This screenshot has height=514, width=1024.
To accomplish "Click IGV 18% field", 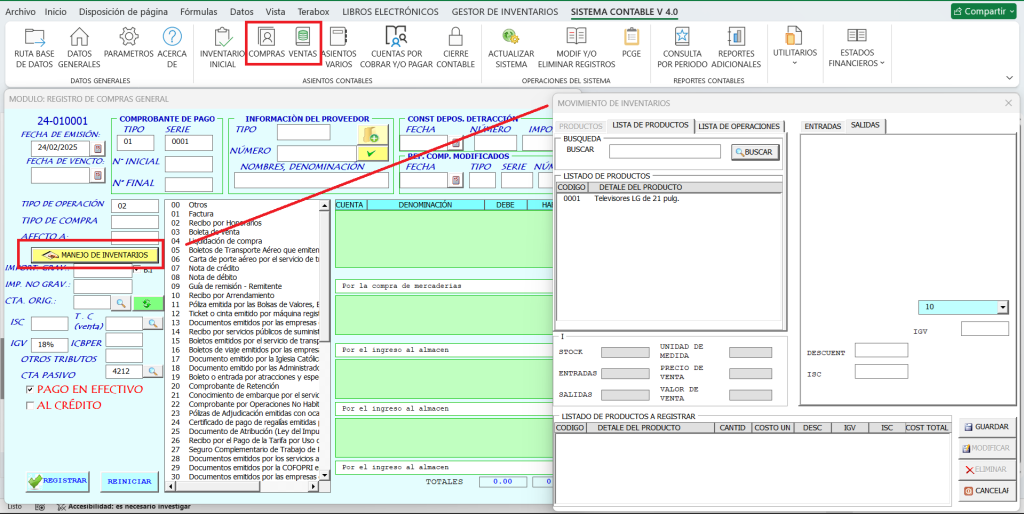I will [x=49, y=345].
